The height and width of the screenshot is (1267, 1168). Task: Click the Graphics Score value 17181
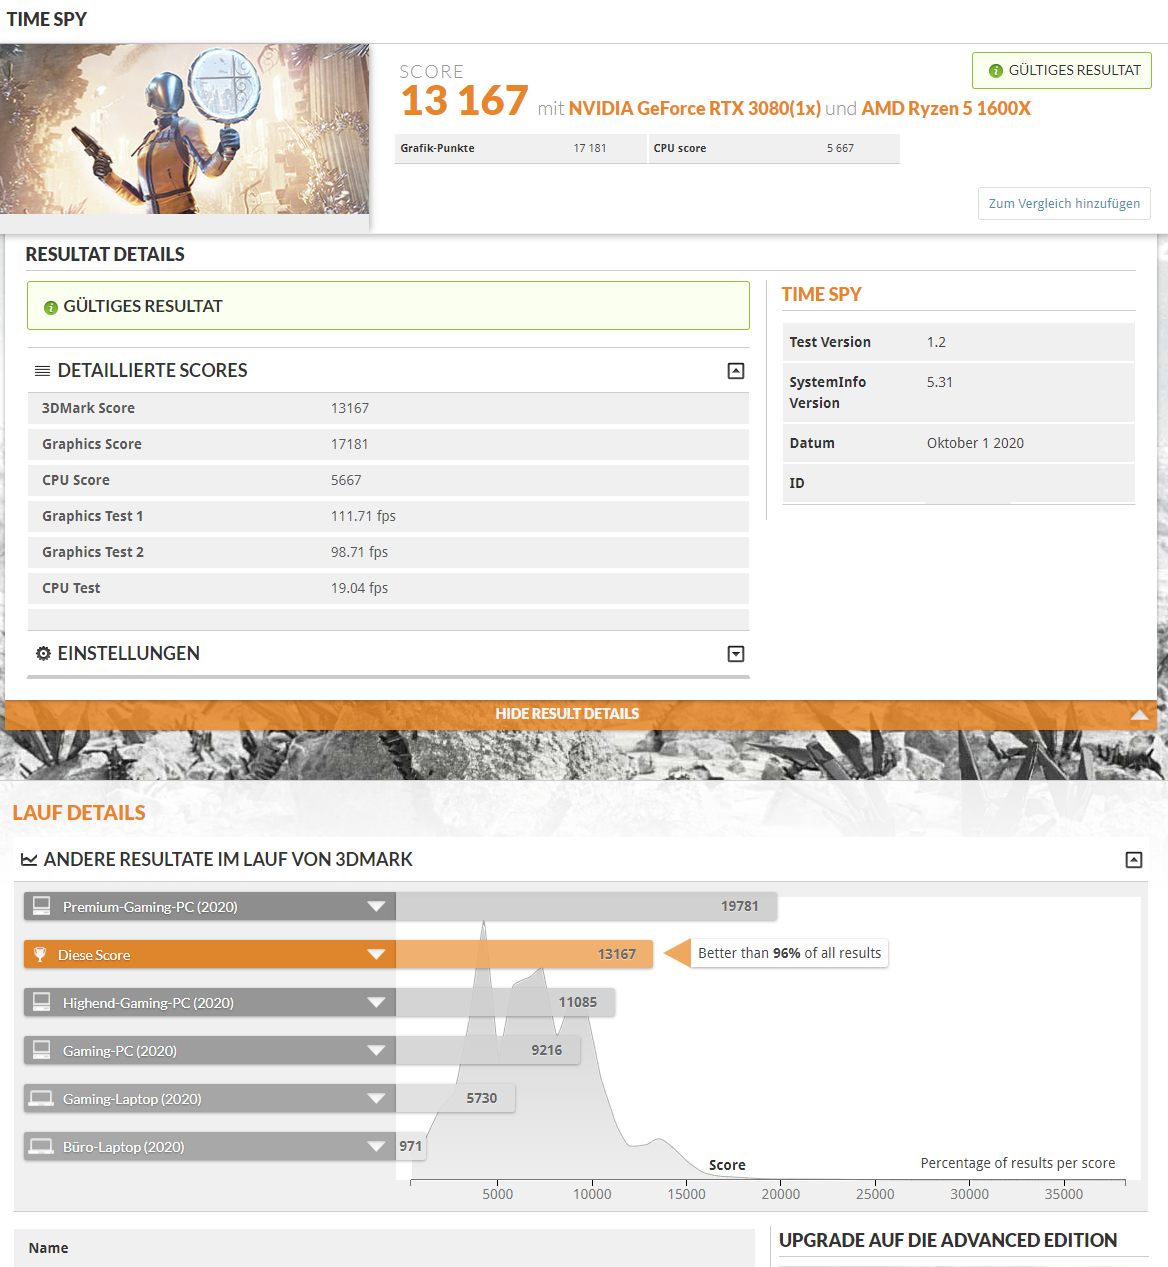[350, 444]
